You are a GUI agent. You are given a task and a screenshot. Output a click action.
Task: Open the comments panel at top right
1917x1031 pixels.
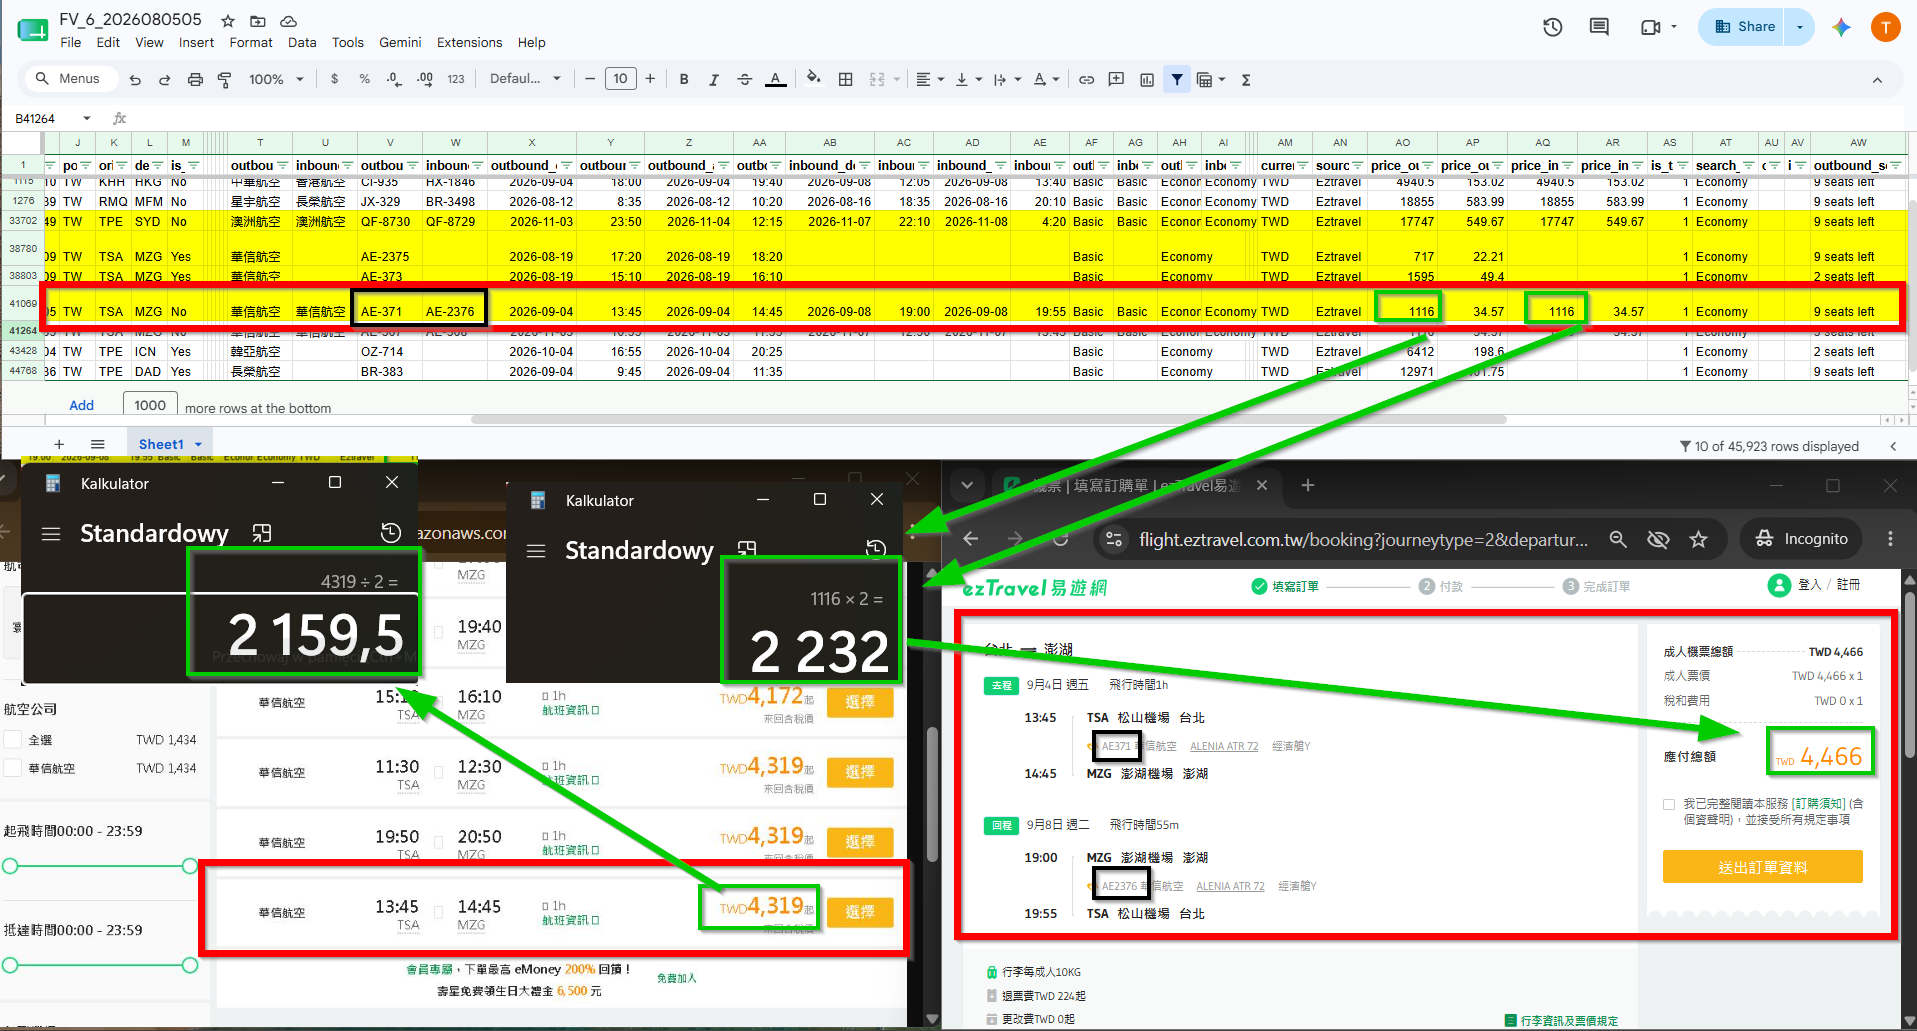click(x=1599, y=27)
